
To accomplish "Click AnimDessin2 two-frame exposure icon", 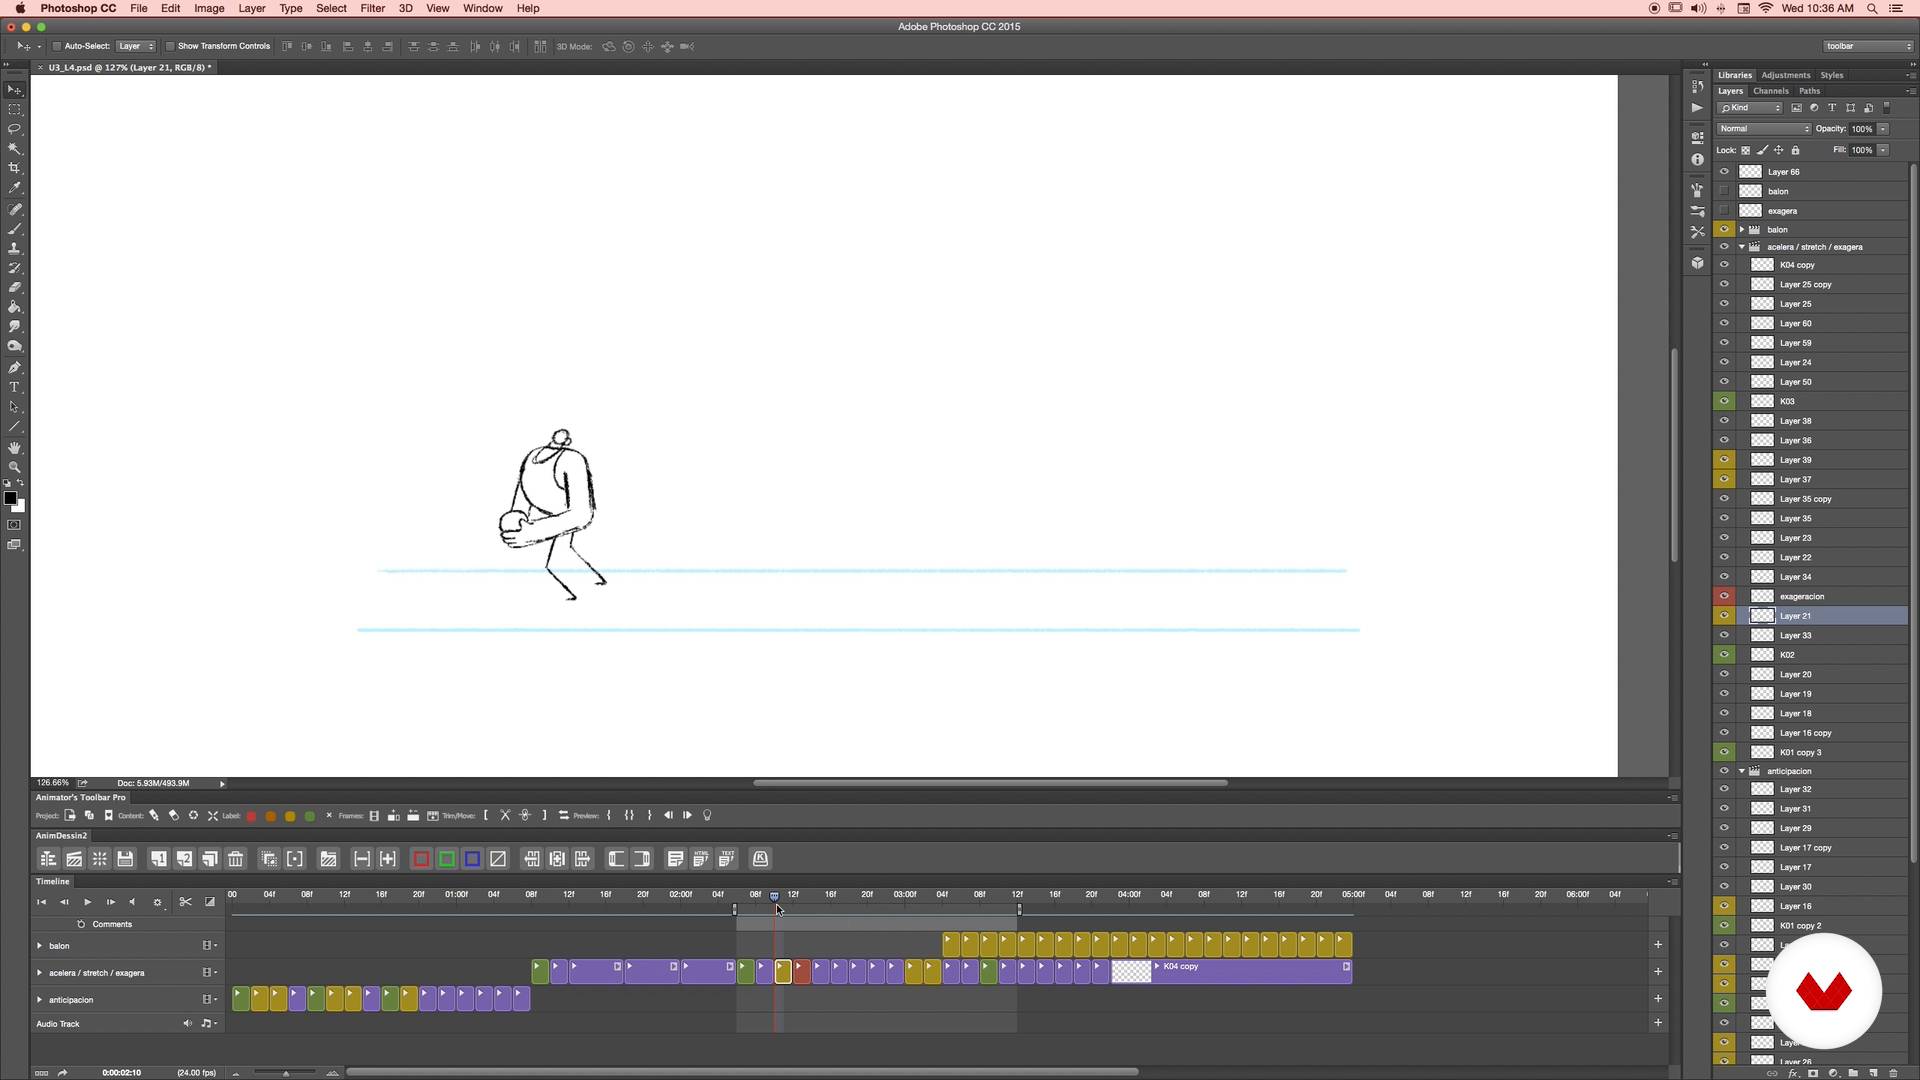I will (184, 859).
